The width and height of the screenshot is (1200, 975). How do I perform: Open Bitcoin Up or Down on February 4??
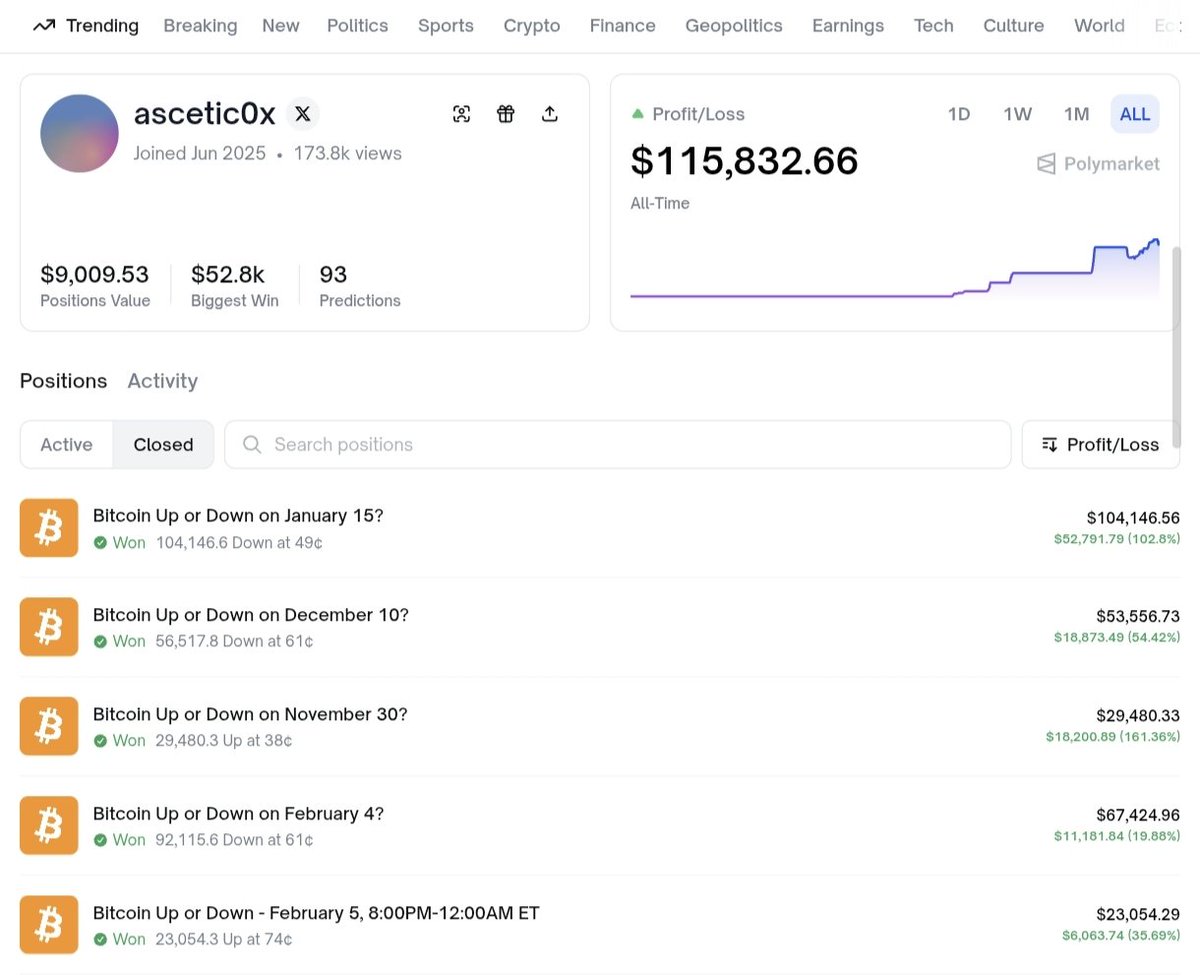point(238,813)
